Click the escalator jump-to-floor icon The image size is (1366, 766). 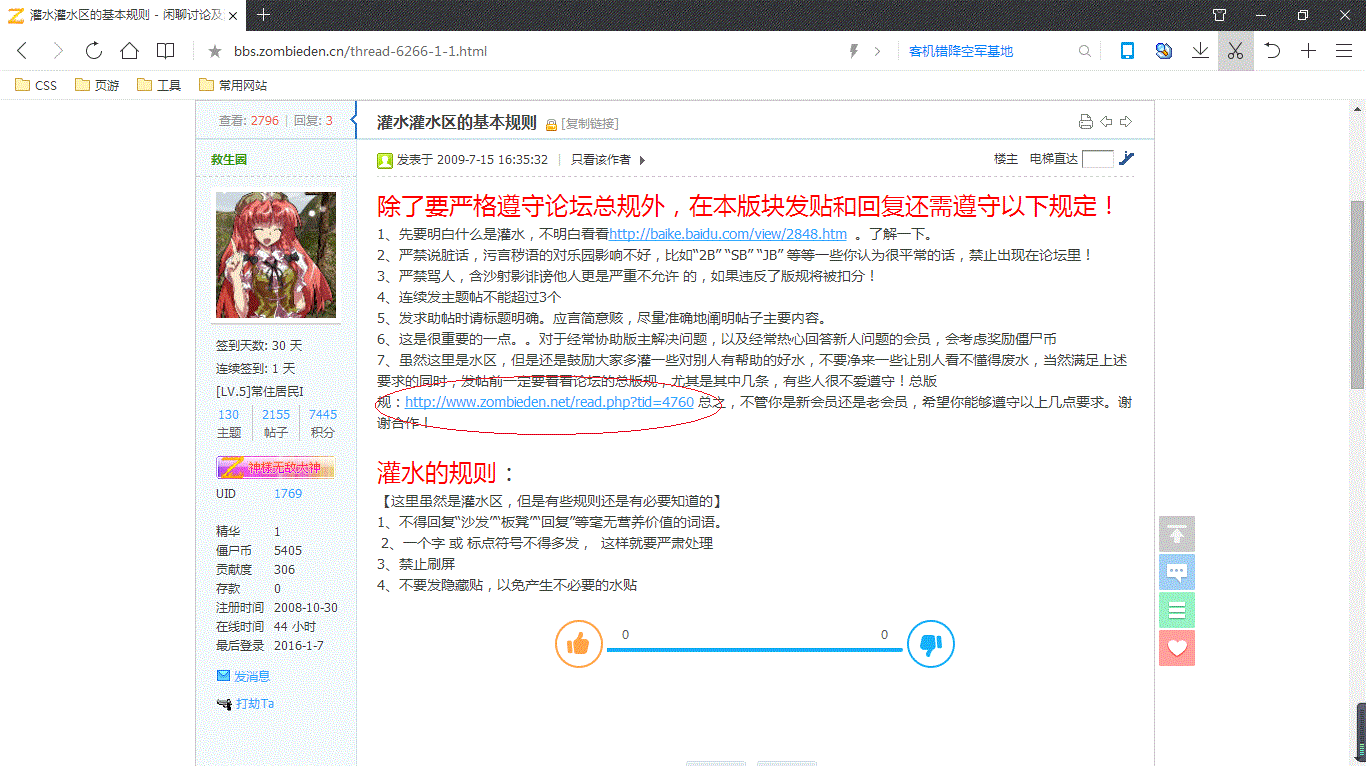coord(1127,158)
